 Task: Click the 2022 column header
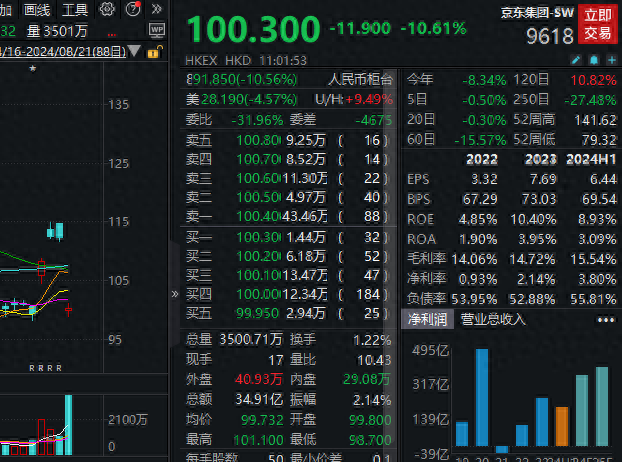[482, 159]
